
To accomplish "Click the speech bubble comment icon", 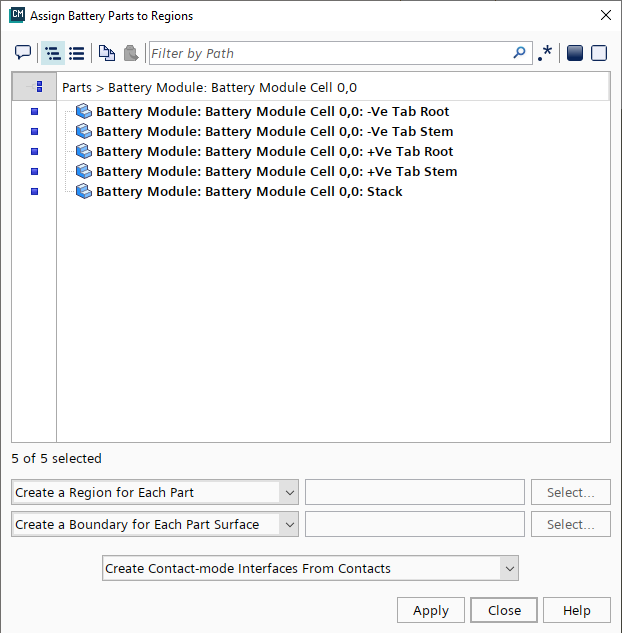I will pos(23,53).
